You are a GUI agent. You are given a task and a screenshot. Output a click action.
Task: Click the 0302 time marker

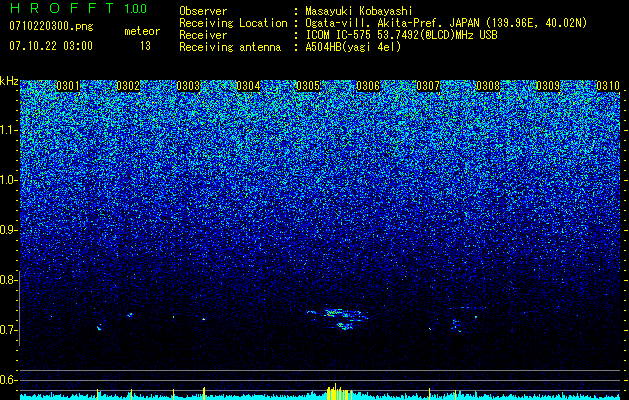[x=128, y=86]
